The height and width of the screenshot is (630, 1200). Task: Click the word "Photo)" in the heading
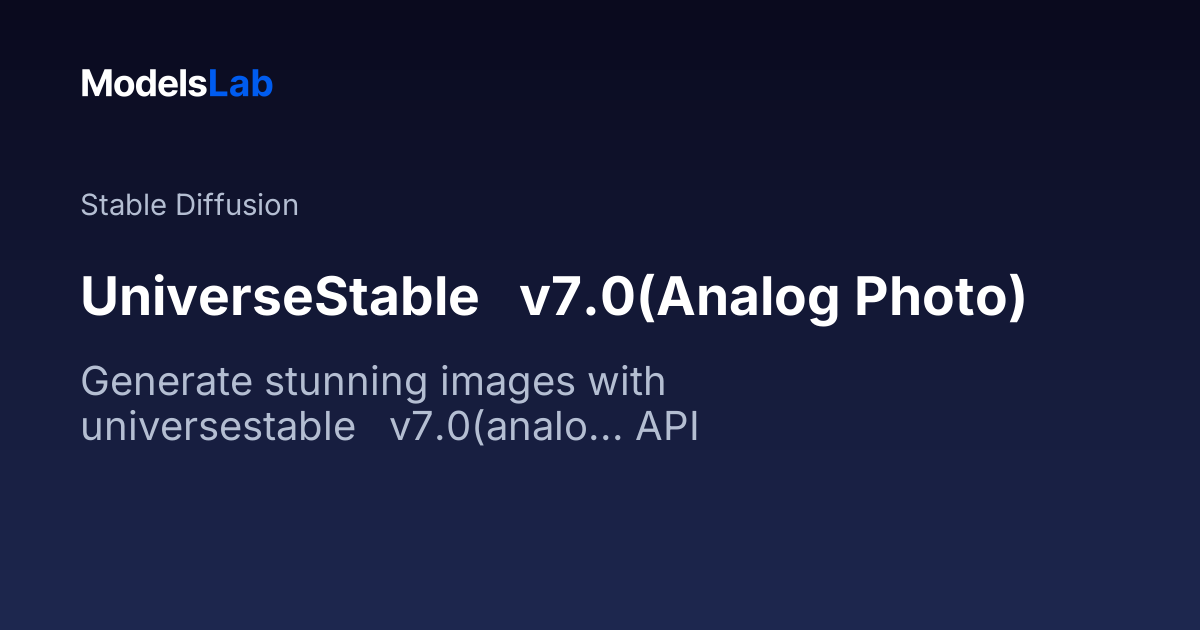[x=938, y=298]
